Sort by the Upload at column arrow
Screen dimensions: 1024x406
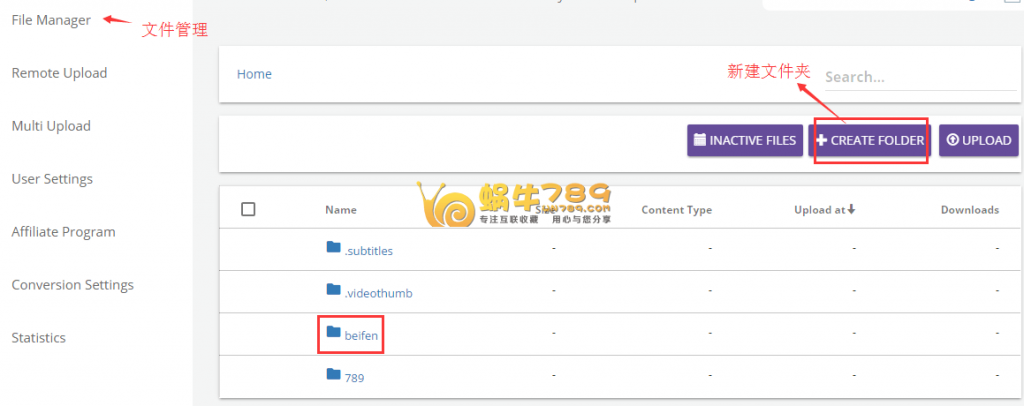851,210
